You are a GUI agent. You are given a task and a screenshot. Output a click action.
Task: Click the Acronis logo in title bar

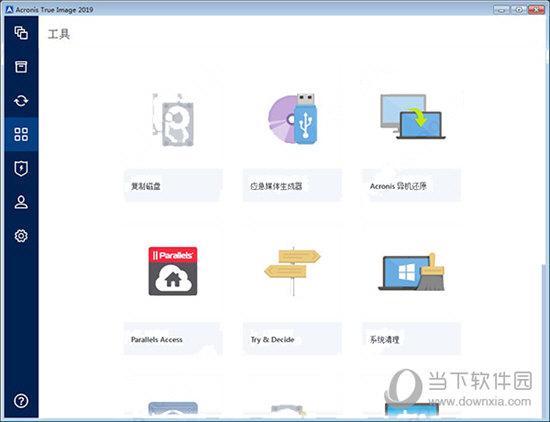pos(9,9)
